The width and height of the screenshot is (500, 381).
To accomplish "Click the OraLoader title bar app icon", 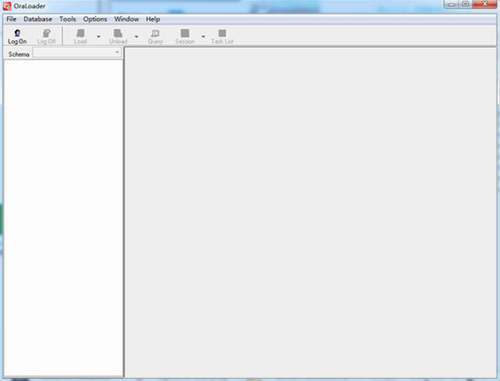I will coord(7,6).
